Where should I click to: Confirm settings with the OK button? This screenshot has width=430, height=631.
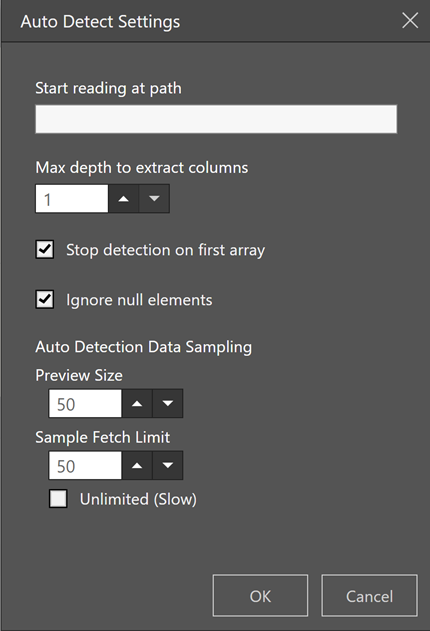[x=260, y=596]
